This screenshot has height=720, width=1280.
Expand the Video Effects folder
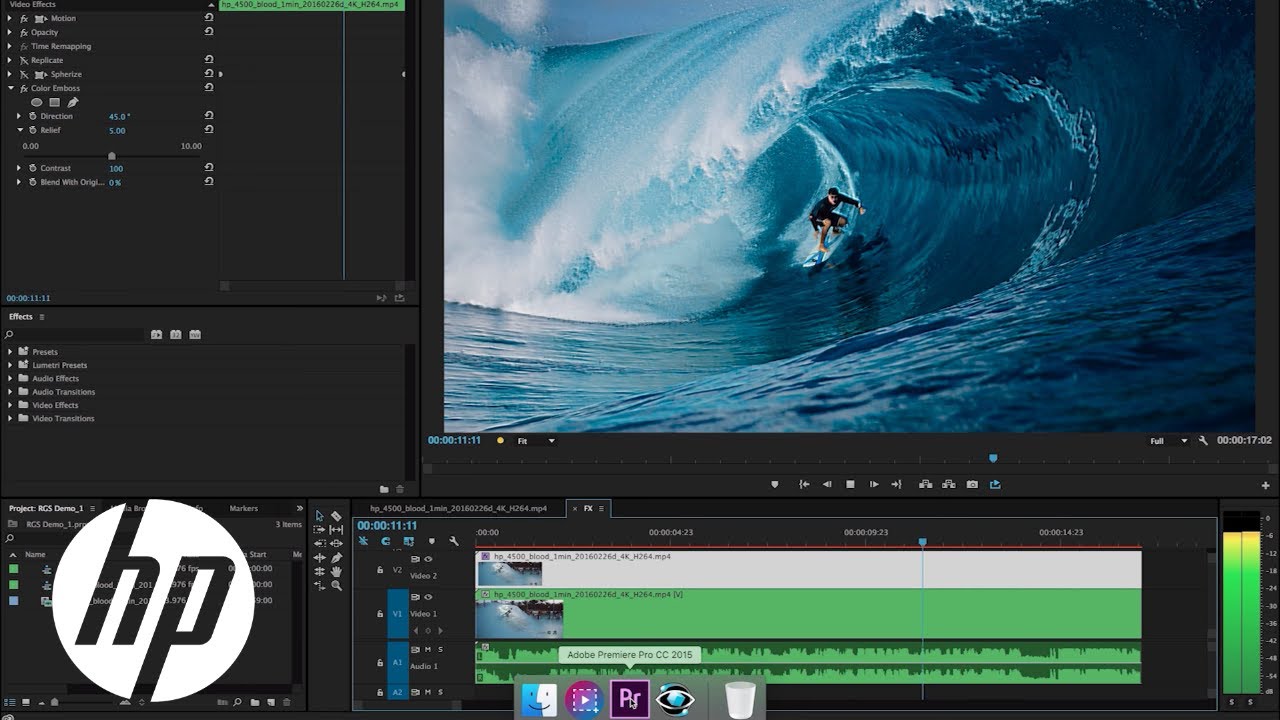click(x=10, y=405)
